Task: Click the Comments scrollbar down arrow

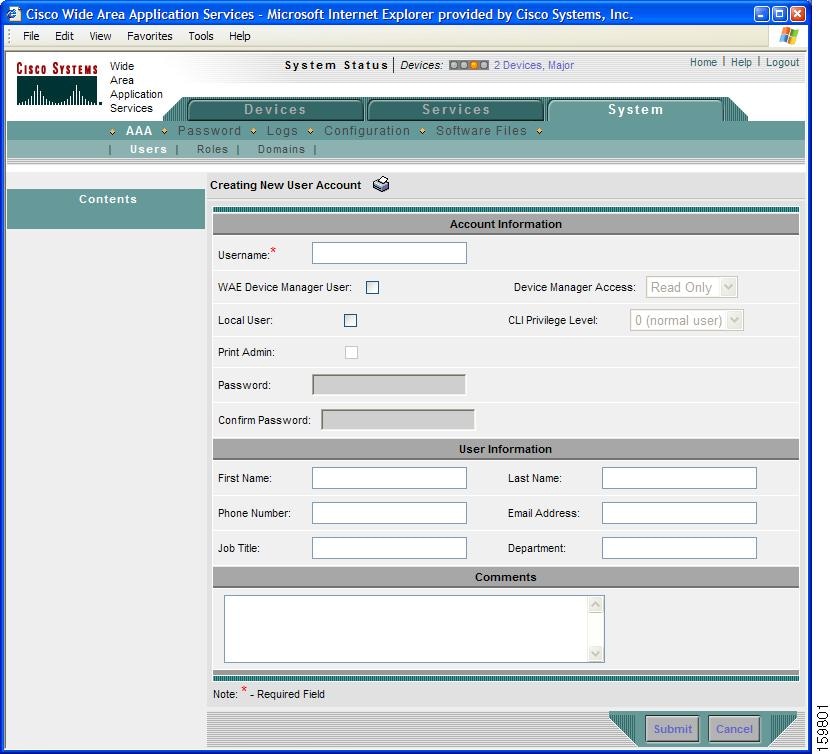Action: tap(596, 653)
